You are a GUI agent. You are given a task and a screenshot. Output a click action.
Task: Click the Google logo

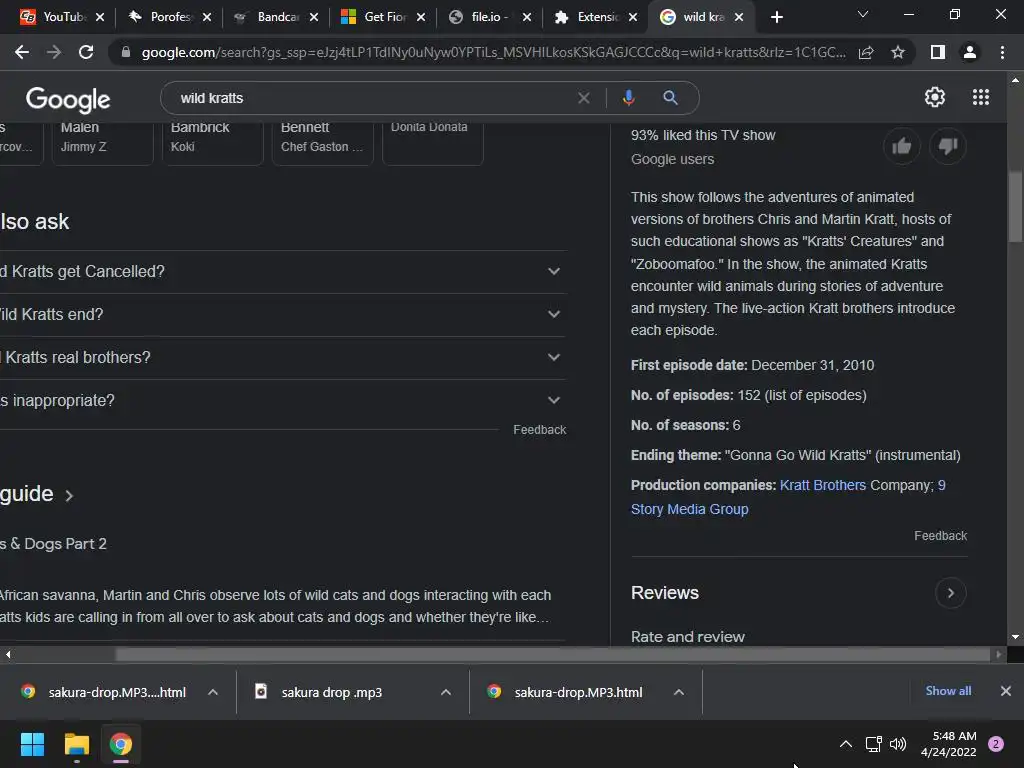click(x=68, y=99)
